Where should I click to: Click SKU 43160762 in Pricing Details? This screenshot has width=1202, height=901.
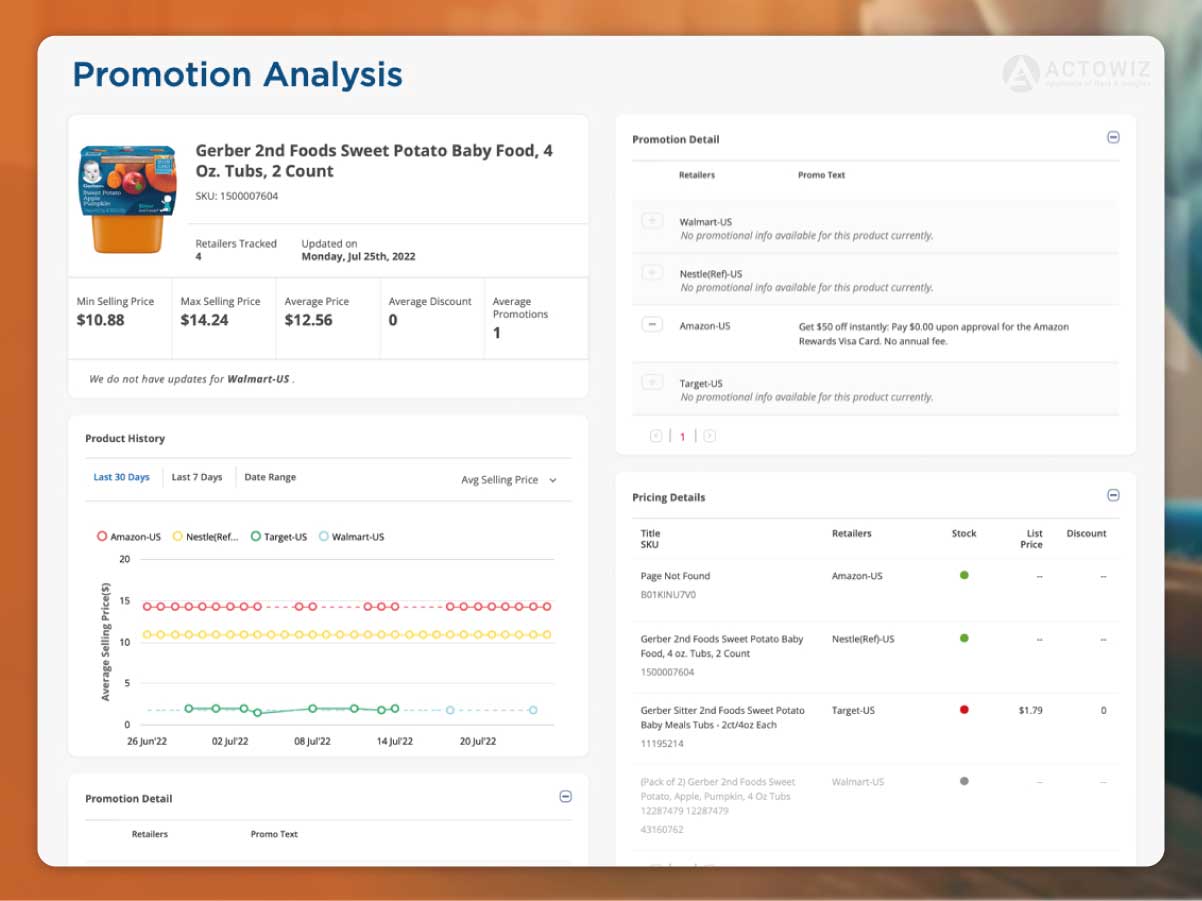(662, 830)
